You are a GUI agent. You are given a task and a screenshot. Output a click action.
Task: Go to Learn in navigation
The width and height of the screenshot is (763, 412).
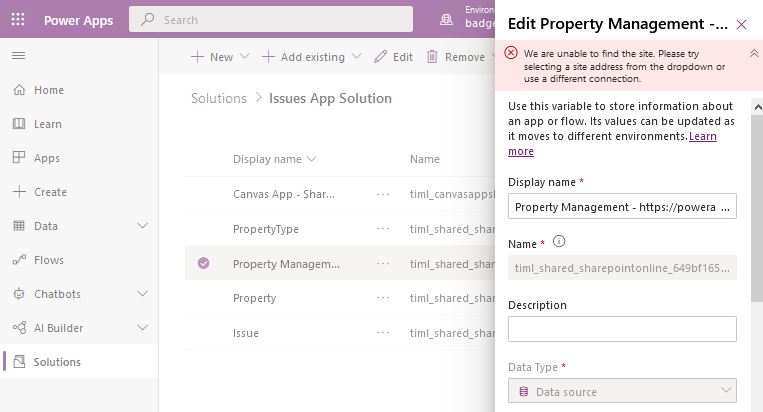pos(48,124)
